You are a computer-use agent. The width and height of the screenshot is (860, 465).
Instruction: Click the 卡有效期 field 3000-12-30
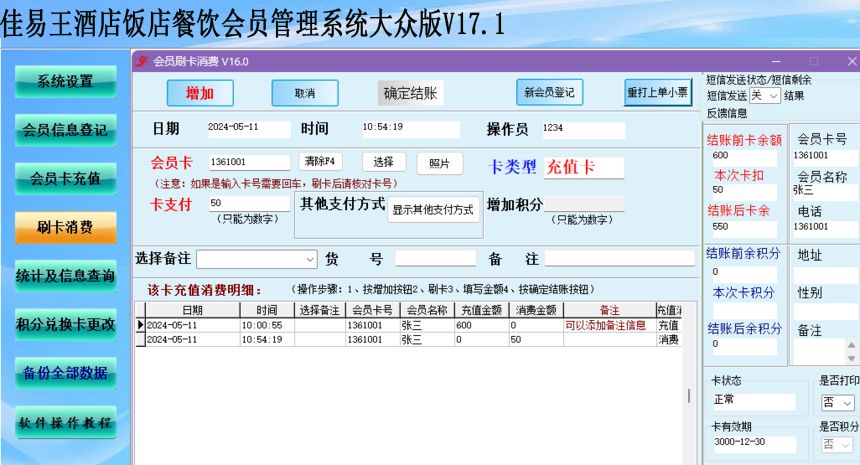coord(754,445)
